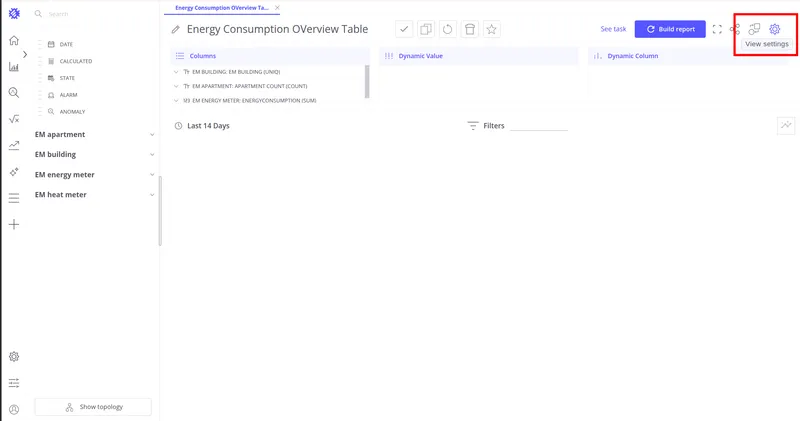
Task: Open the sparkles AI icon in sidebar
Action: click(x=14, y=171)
